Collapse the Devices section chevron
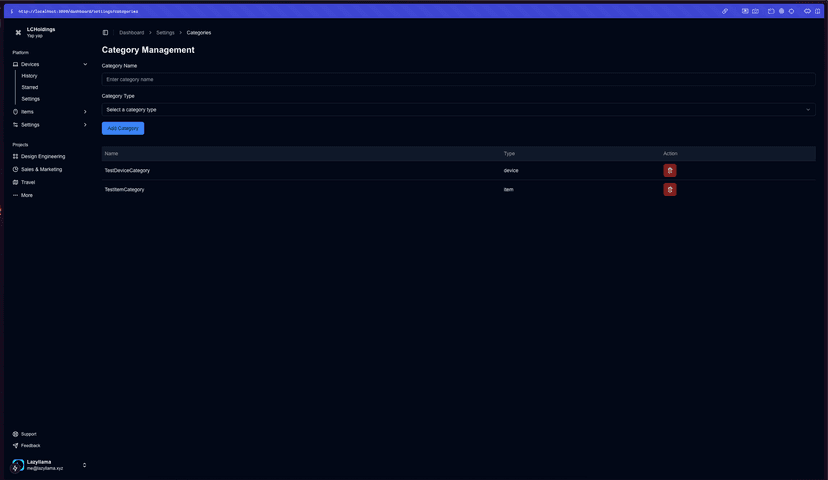Screen dimensions: 828x480 (x=85, y=64)
